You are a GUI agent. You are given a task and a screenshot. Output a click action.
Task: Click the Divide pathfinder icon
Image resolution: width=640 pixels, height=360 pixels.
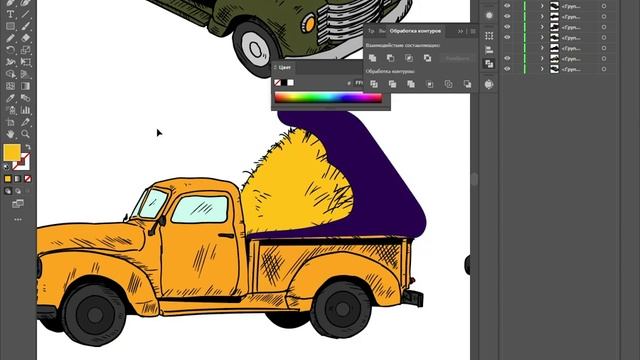click(374, 84)
